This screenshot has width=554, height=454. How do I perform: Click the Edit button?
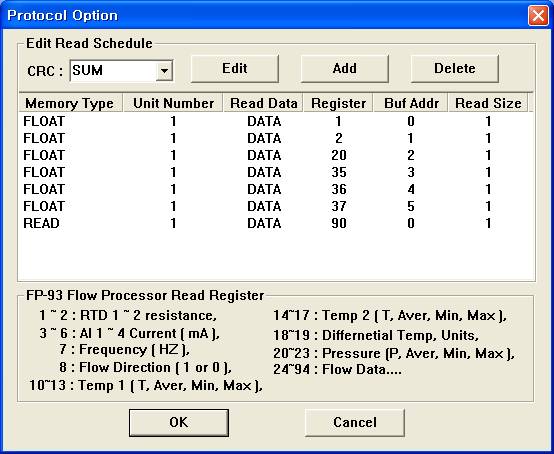[x=235, y=69]
